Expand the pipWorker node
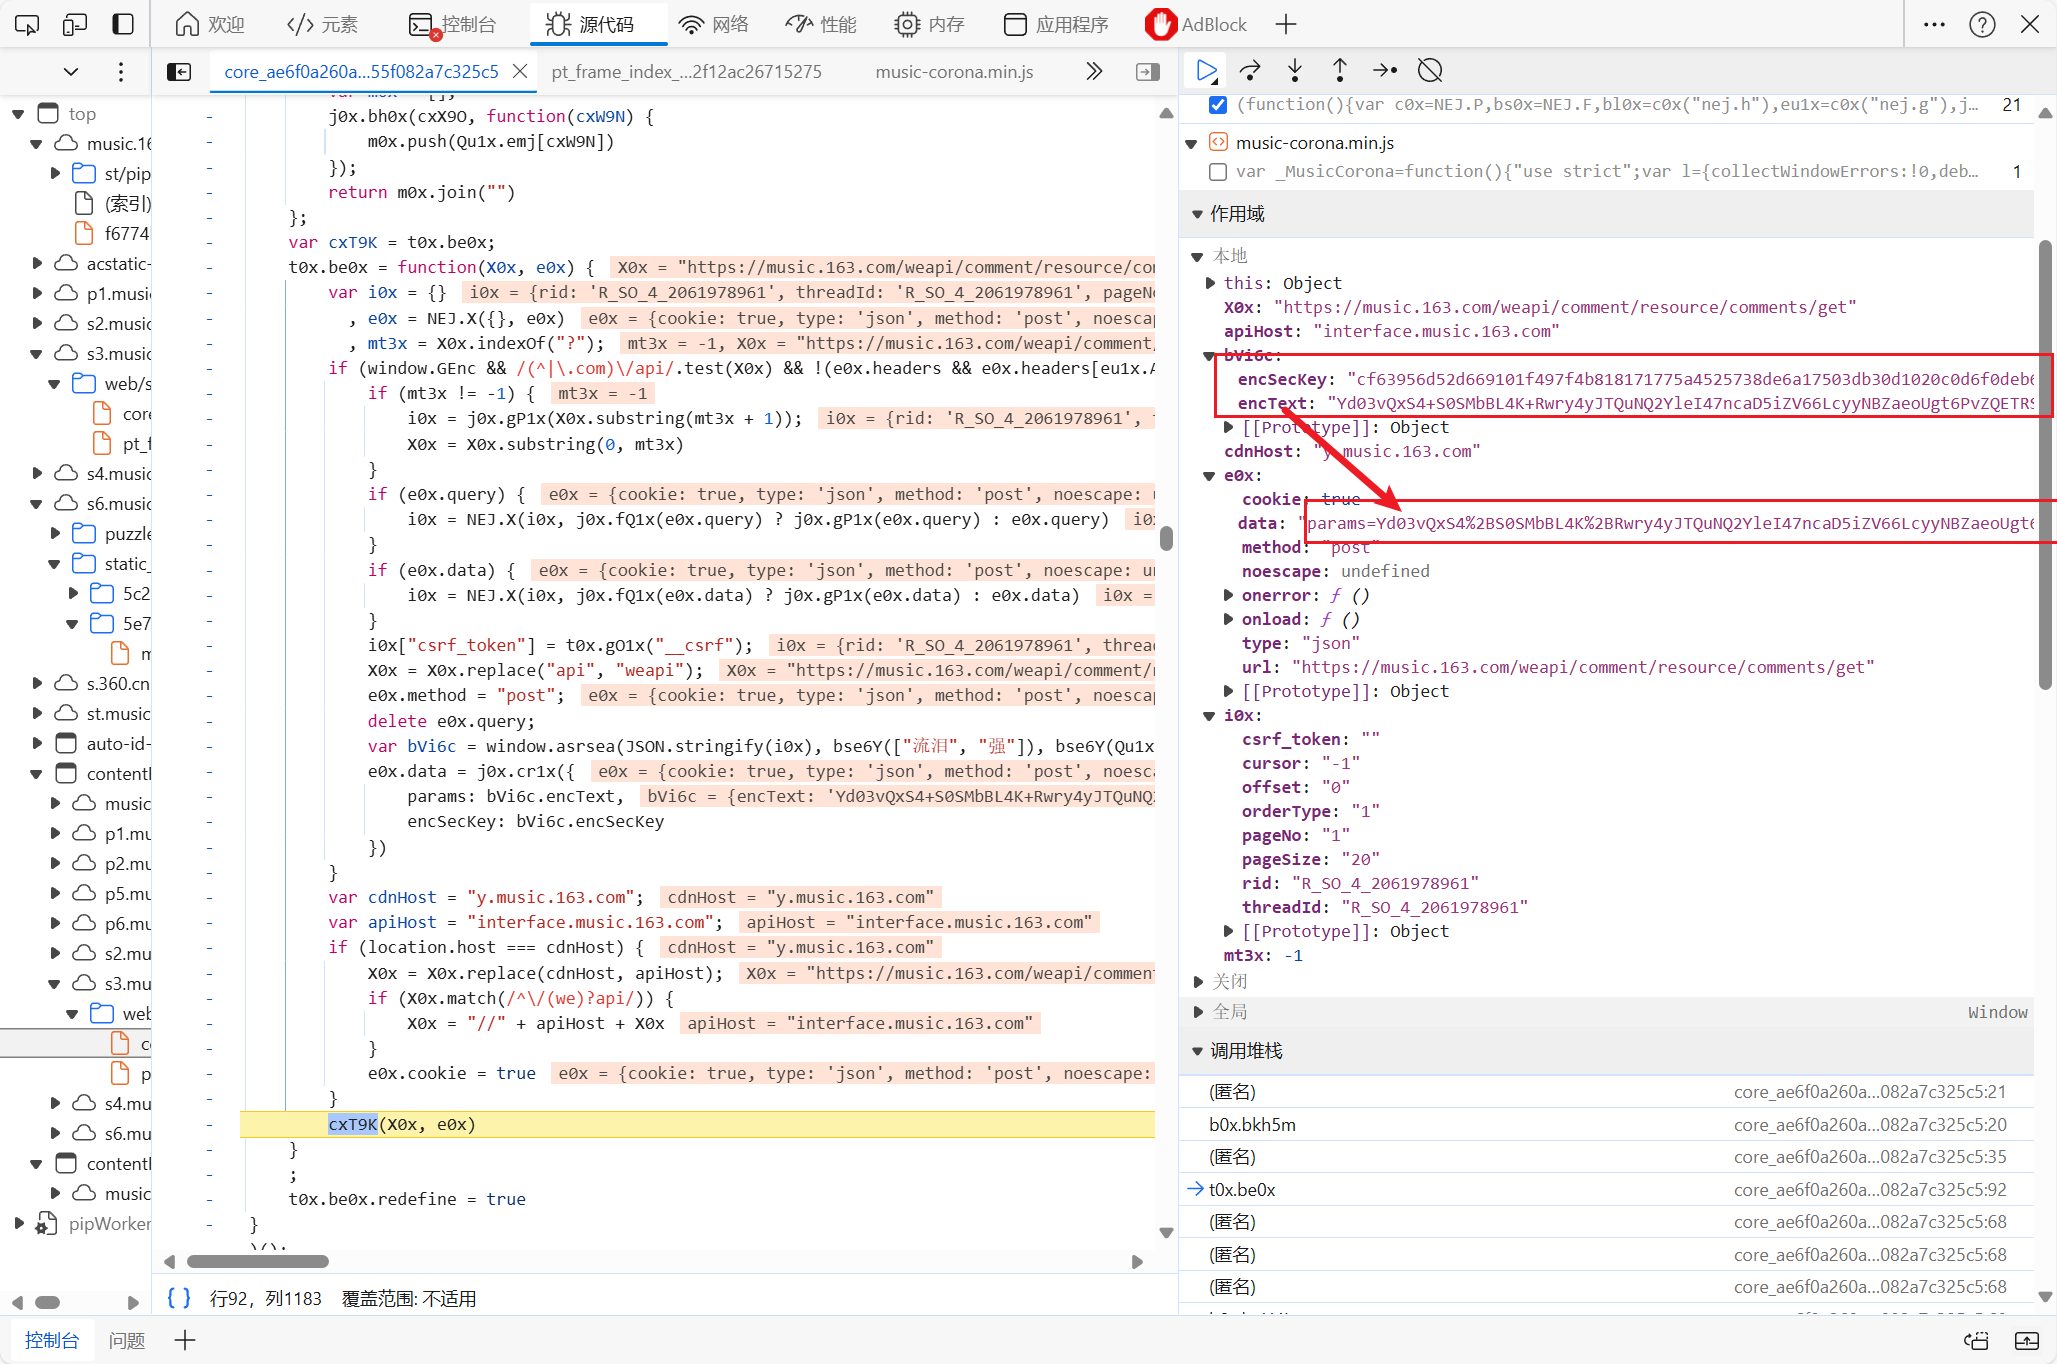The width and height of the screenshot is (2057, 1364). pyautogui.click(x=18, y=1223)
